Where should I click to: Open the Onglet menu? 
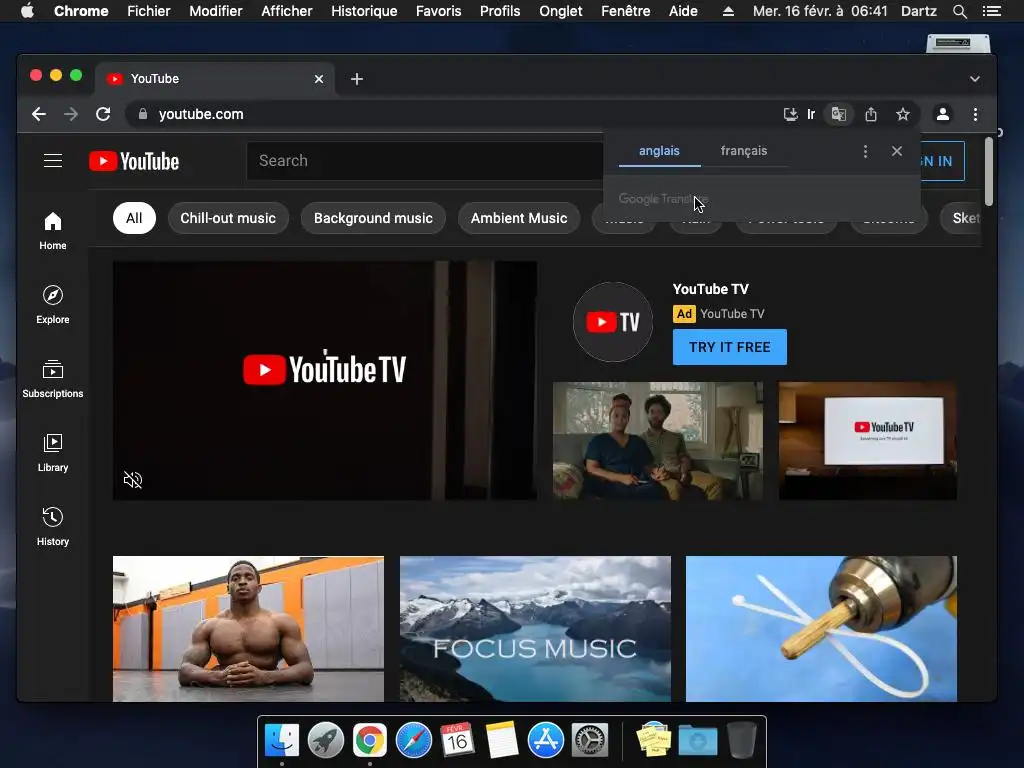pos(560,11)
